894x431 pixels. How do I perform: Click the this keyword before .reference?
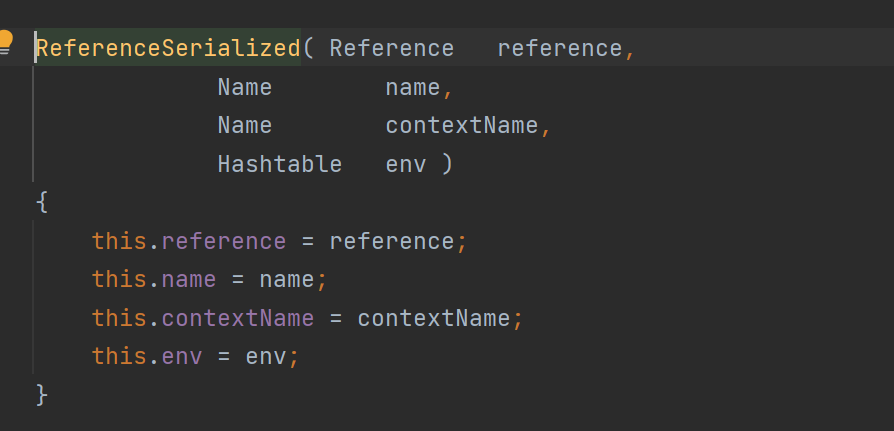(119, 241)
